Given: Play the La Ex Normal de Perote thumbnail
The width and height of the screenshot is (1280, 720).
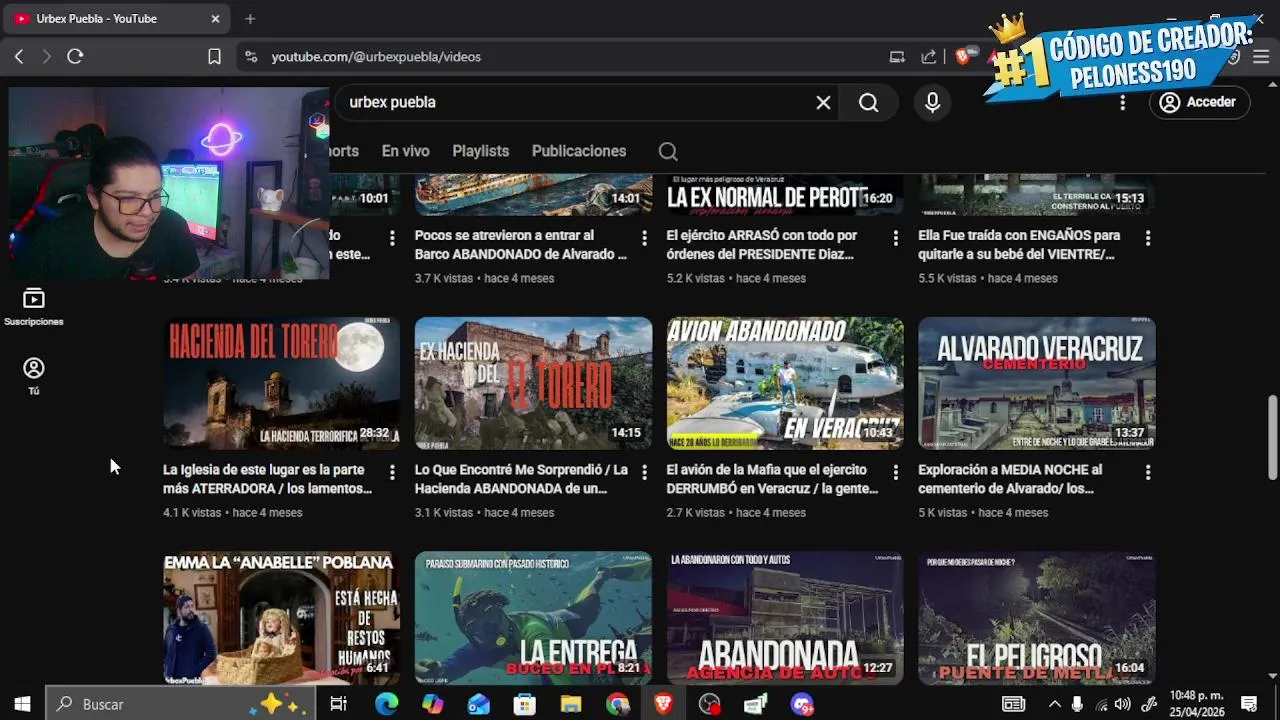Looking at the screenshot, I should click(785, 195).
